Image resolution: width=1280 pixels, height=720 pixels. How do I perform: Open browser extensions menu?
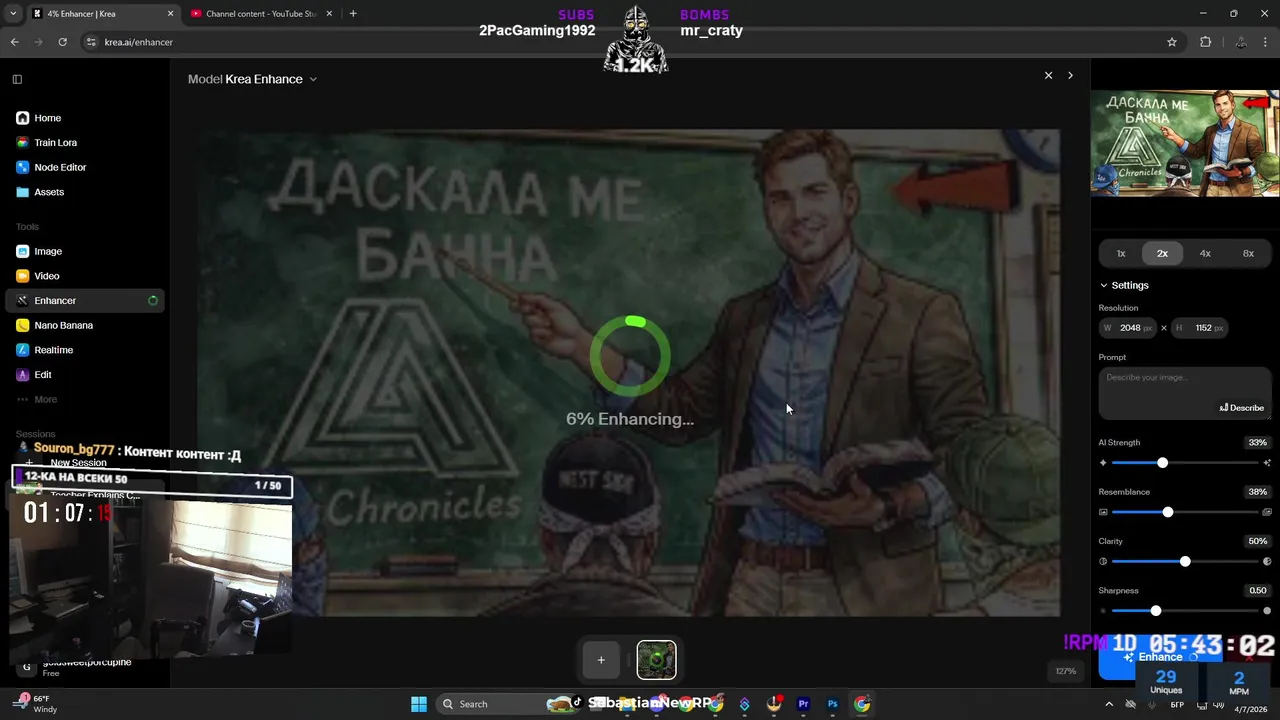pyautogui.click(x=1205, y=42)
